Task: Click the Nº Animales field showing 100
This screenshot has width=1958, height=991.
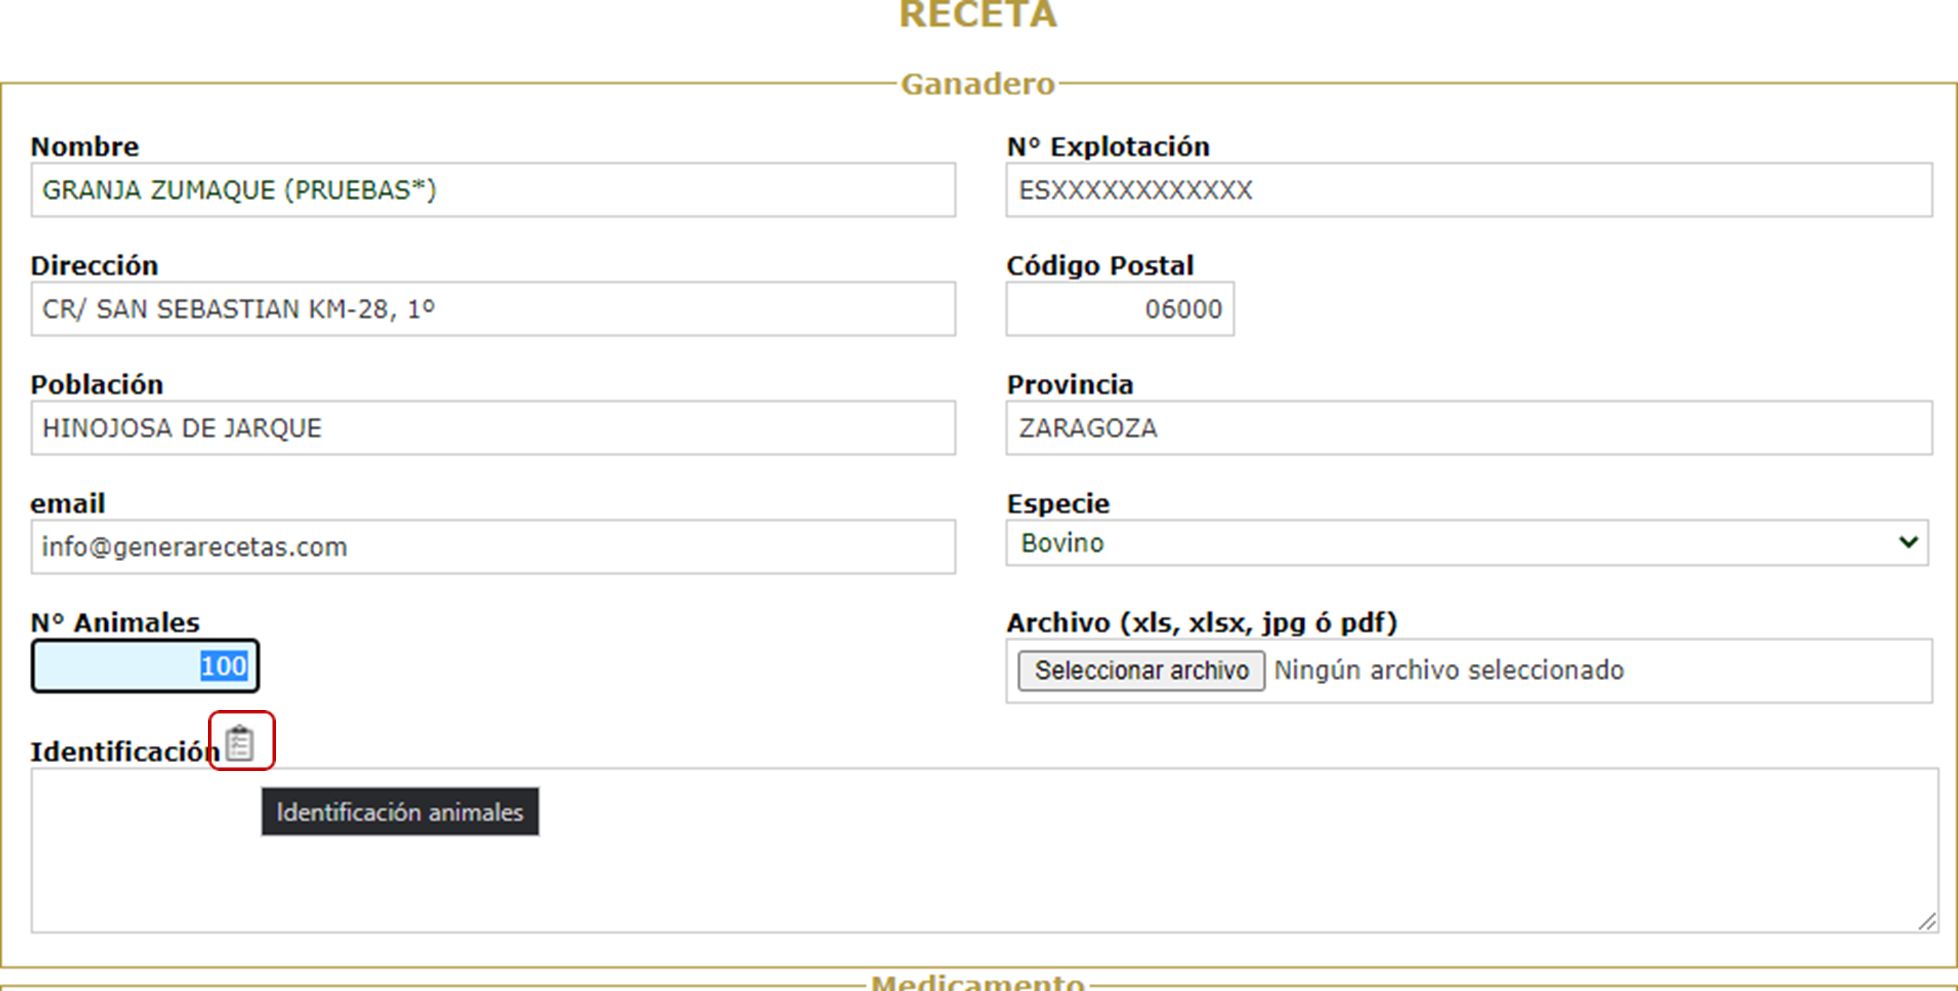Action: [145, 666]
